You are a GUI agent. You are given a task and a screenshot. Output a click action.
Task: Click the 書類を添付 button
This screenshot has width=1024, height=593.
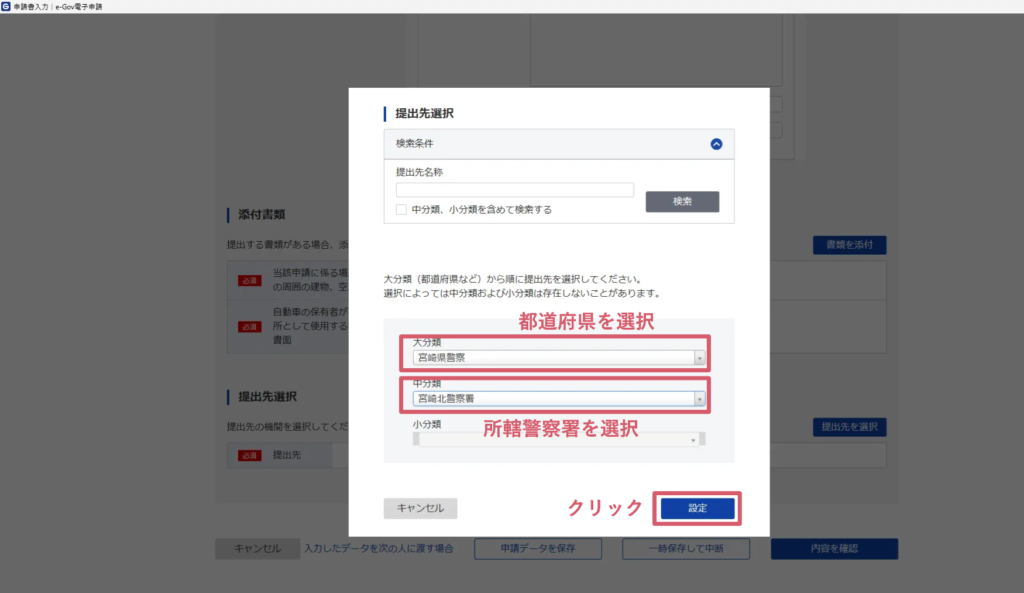849,245
